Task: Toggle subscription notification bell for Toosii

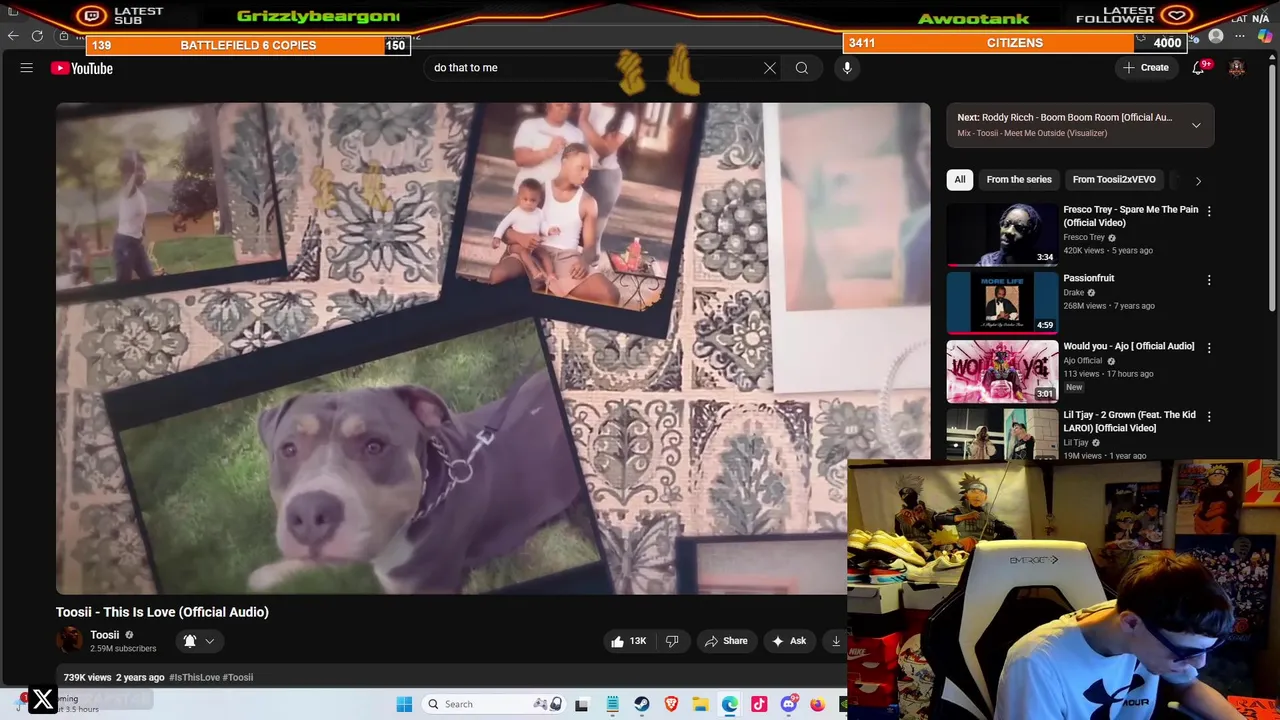Action: pyautogui.click(x=190, y=641)
